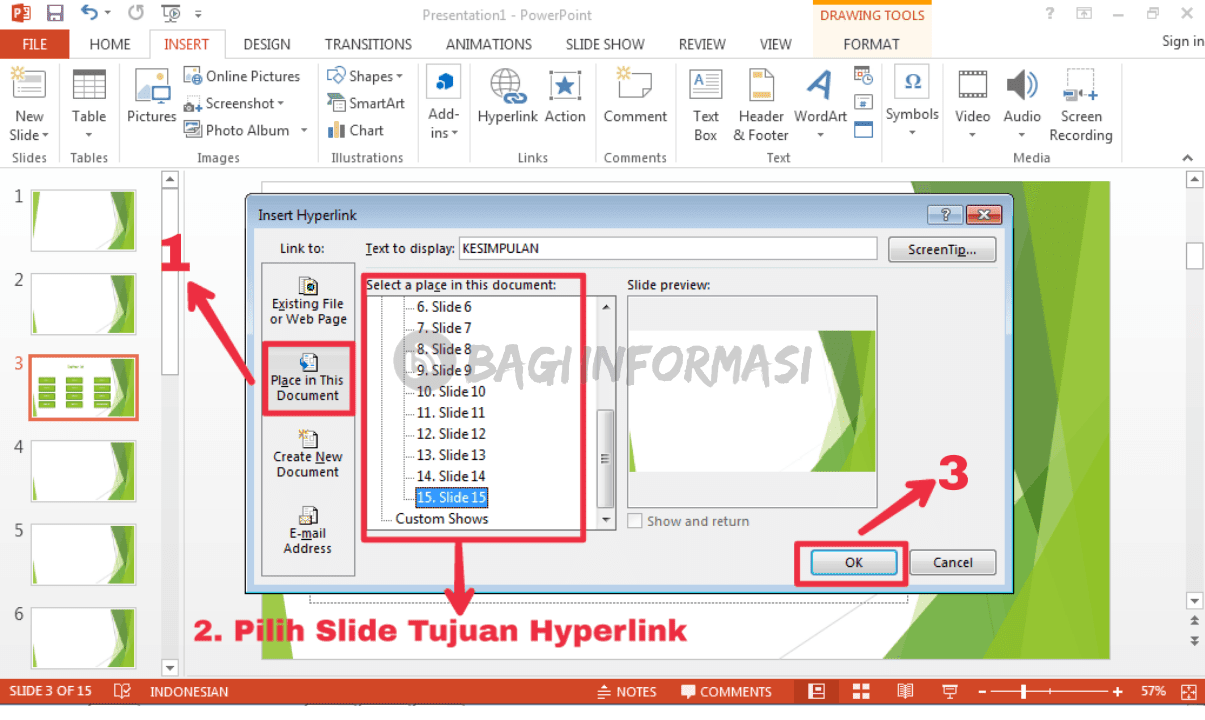This screenshot has height=720, width=1205.
Task: Open PowerPoint Help question mark
Action: (1049, 13)
